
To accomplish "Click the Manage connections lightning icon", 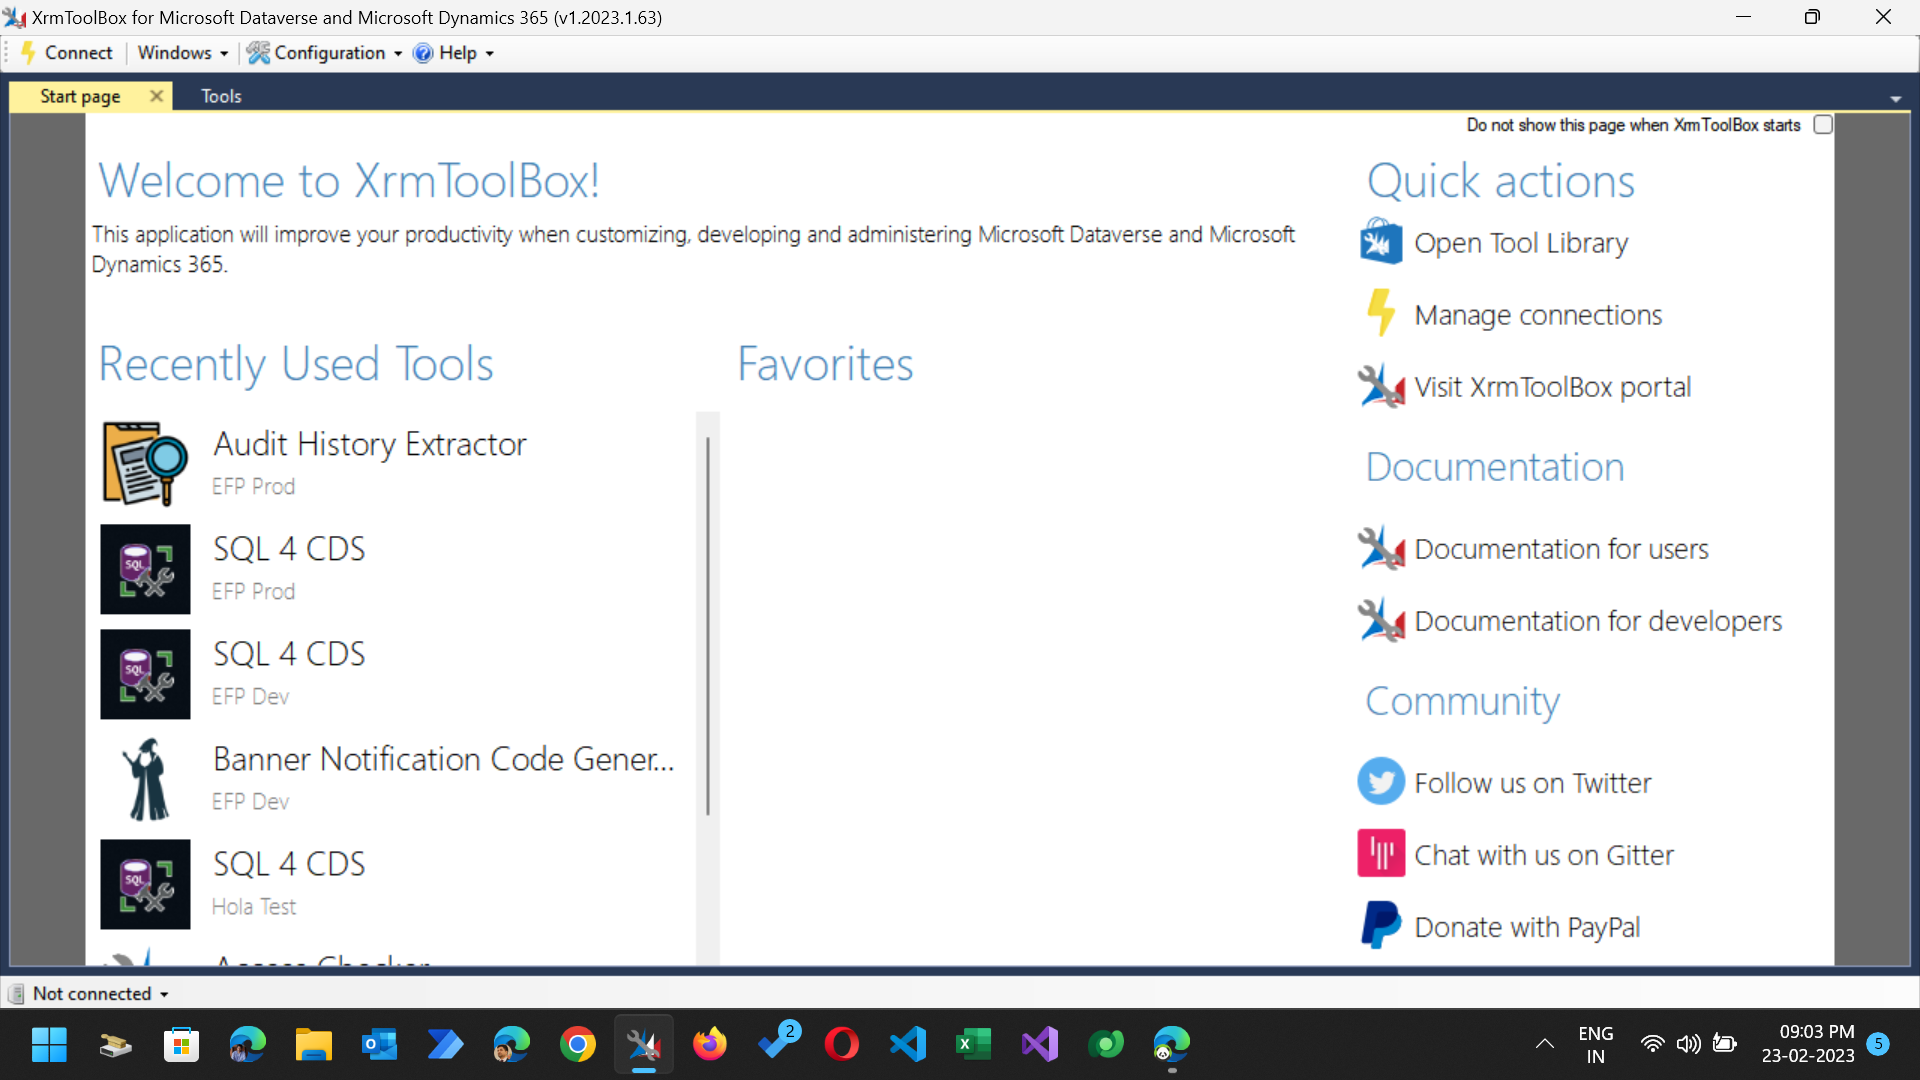I will (1381, 313).
